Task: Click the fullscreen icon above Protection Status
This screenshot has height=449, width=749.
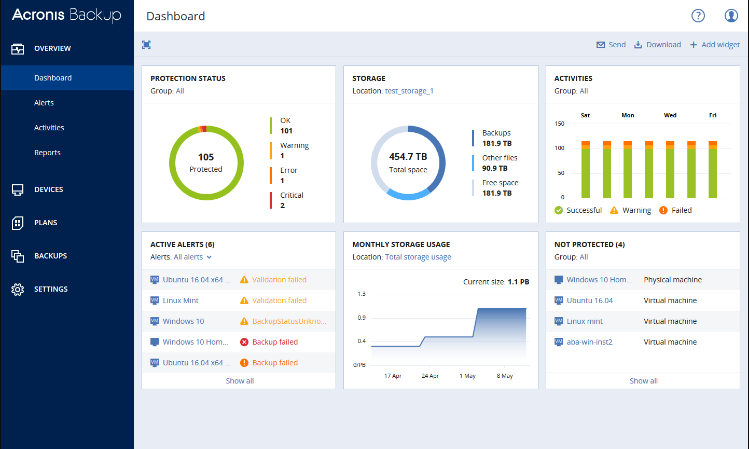Action: pos(146,45)
